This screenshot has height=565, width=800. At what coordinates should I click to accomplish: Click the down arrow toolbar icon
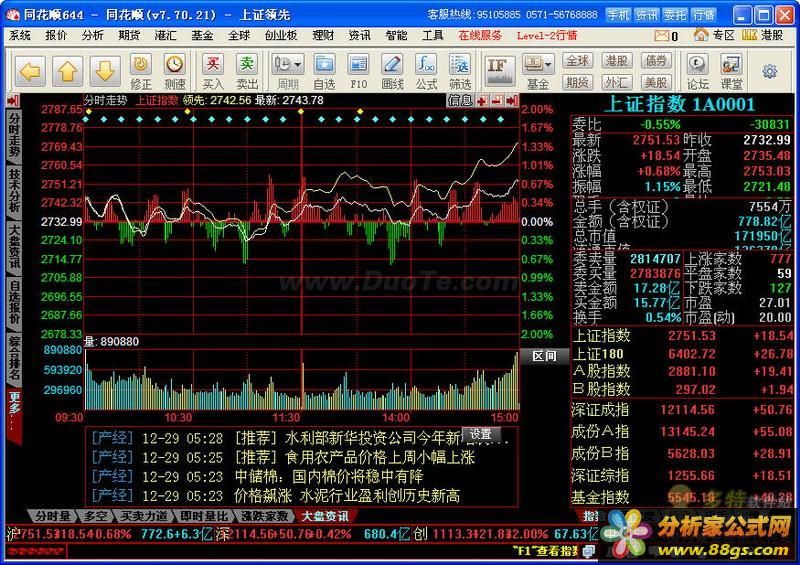click(x=105, y=71)
